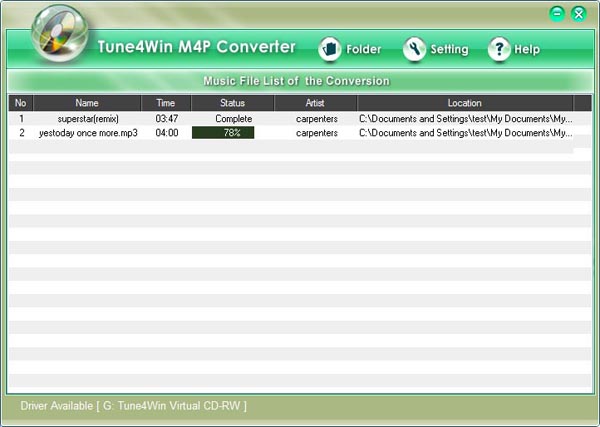
Task: Click the Help question mark icon
Action: tap(499, 49)
